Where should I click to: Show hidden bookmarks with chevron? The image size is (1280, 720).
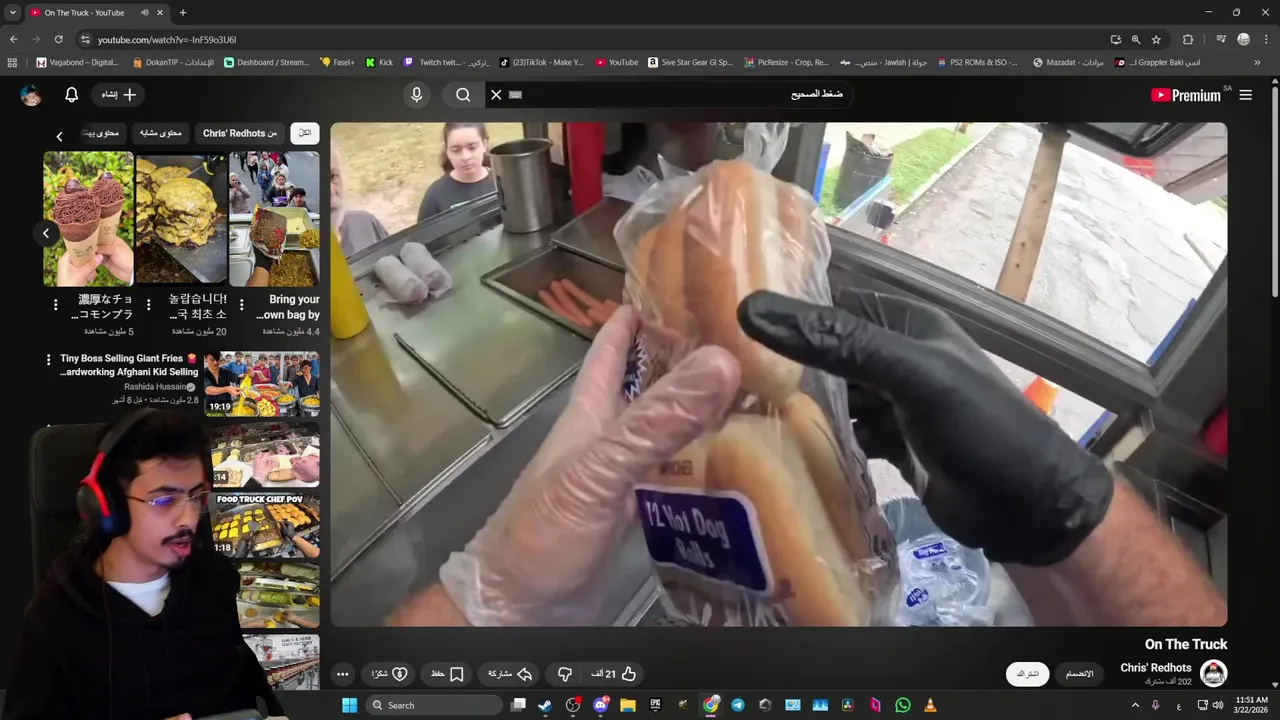[1257, 62]
